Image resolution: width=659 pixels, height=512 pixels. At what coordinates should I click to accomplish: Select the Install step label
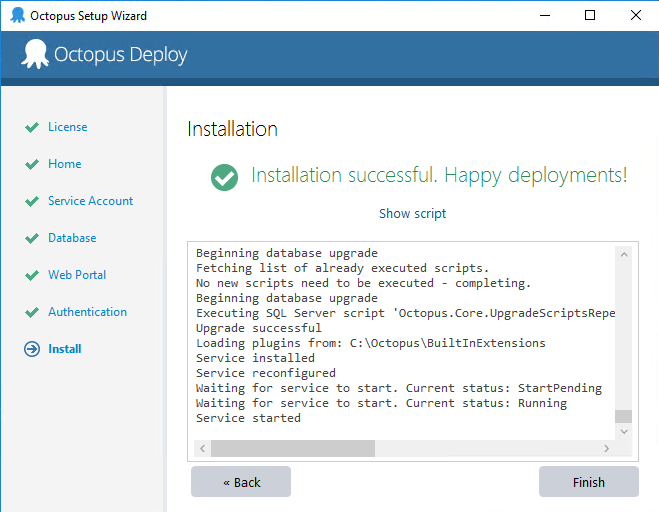[65, 349]
